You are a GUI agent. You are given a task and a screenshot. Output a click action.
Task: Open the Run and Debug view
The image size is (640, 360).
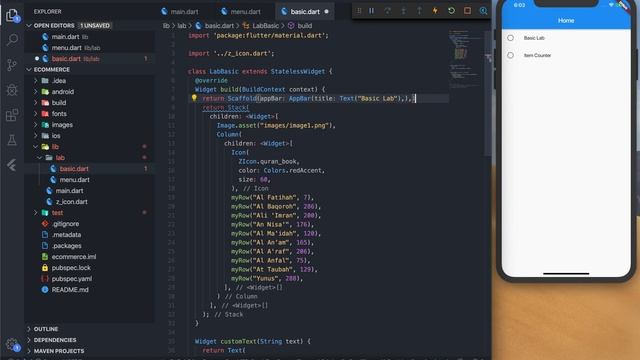[12, 90]
